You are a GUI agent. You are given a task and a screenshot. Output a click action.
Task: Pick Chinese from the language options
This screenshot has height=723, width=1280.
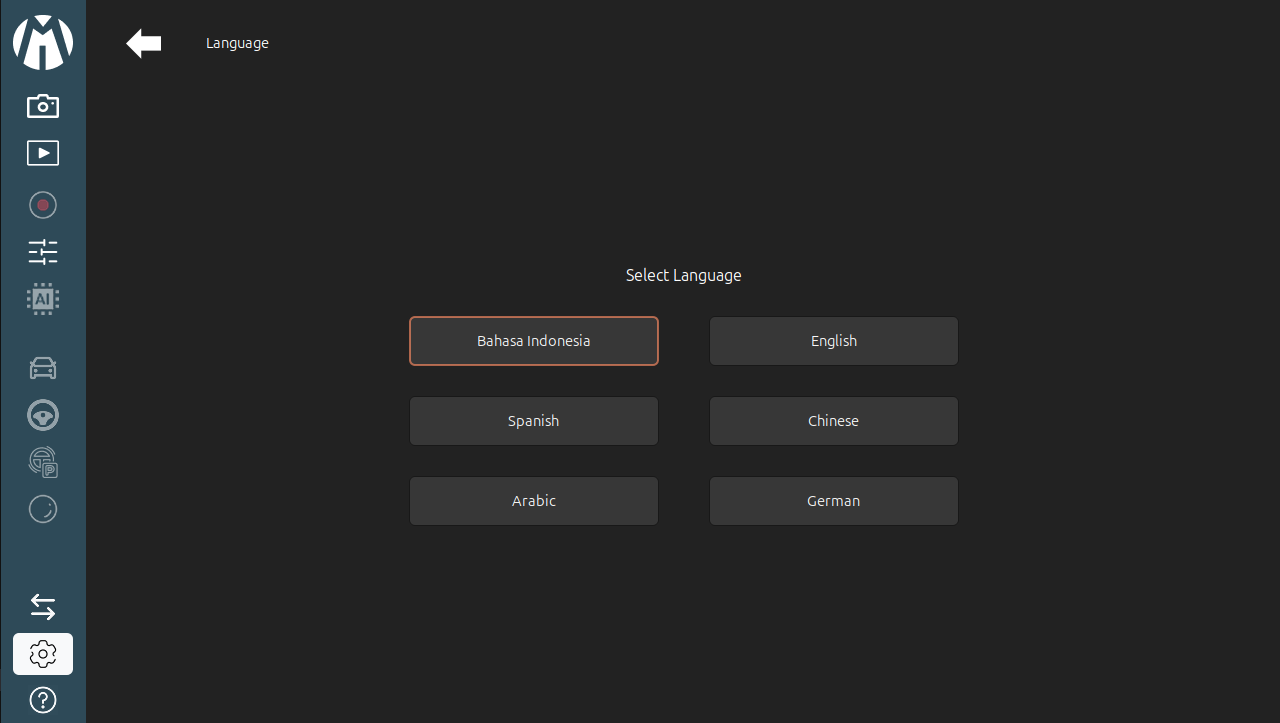tap(834, 421)
